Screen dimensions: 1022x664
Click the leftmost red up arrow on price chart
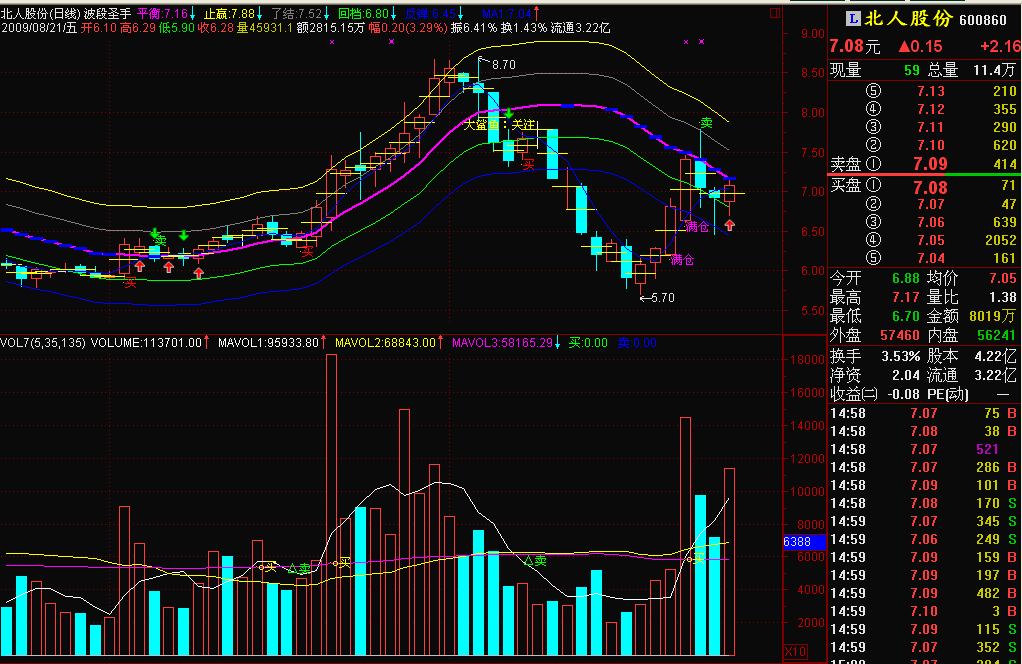pyautogui.click(x=139, y=266)
